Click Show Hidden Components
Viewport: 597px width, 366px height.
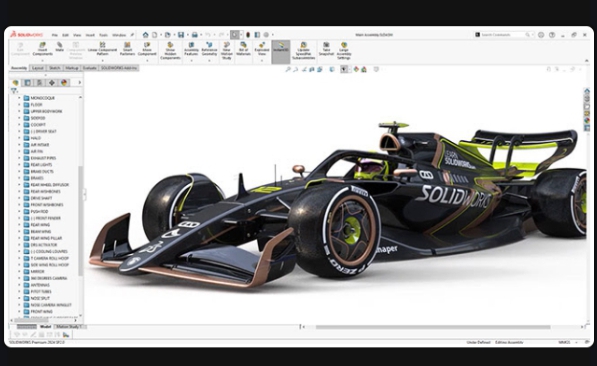[170, 51]
